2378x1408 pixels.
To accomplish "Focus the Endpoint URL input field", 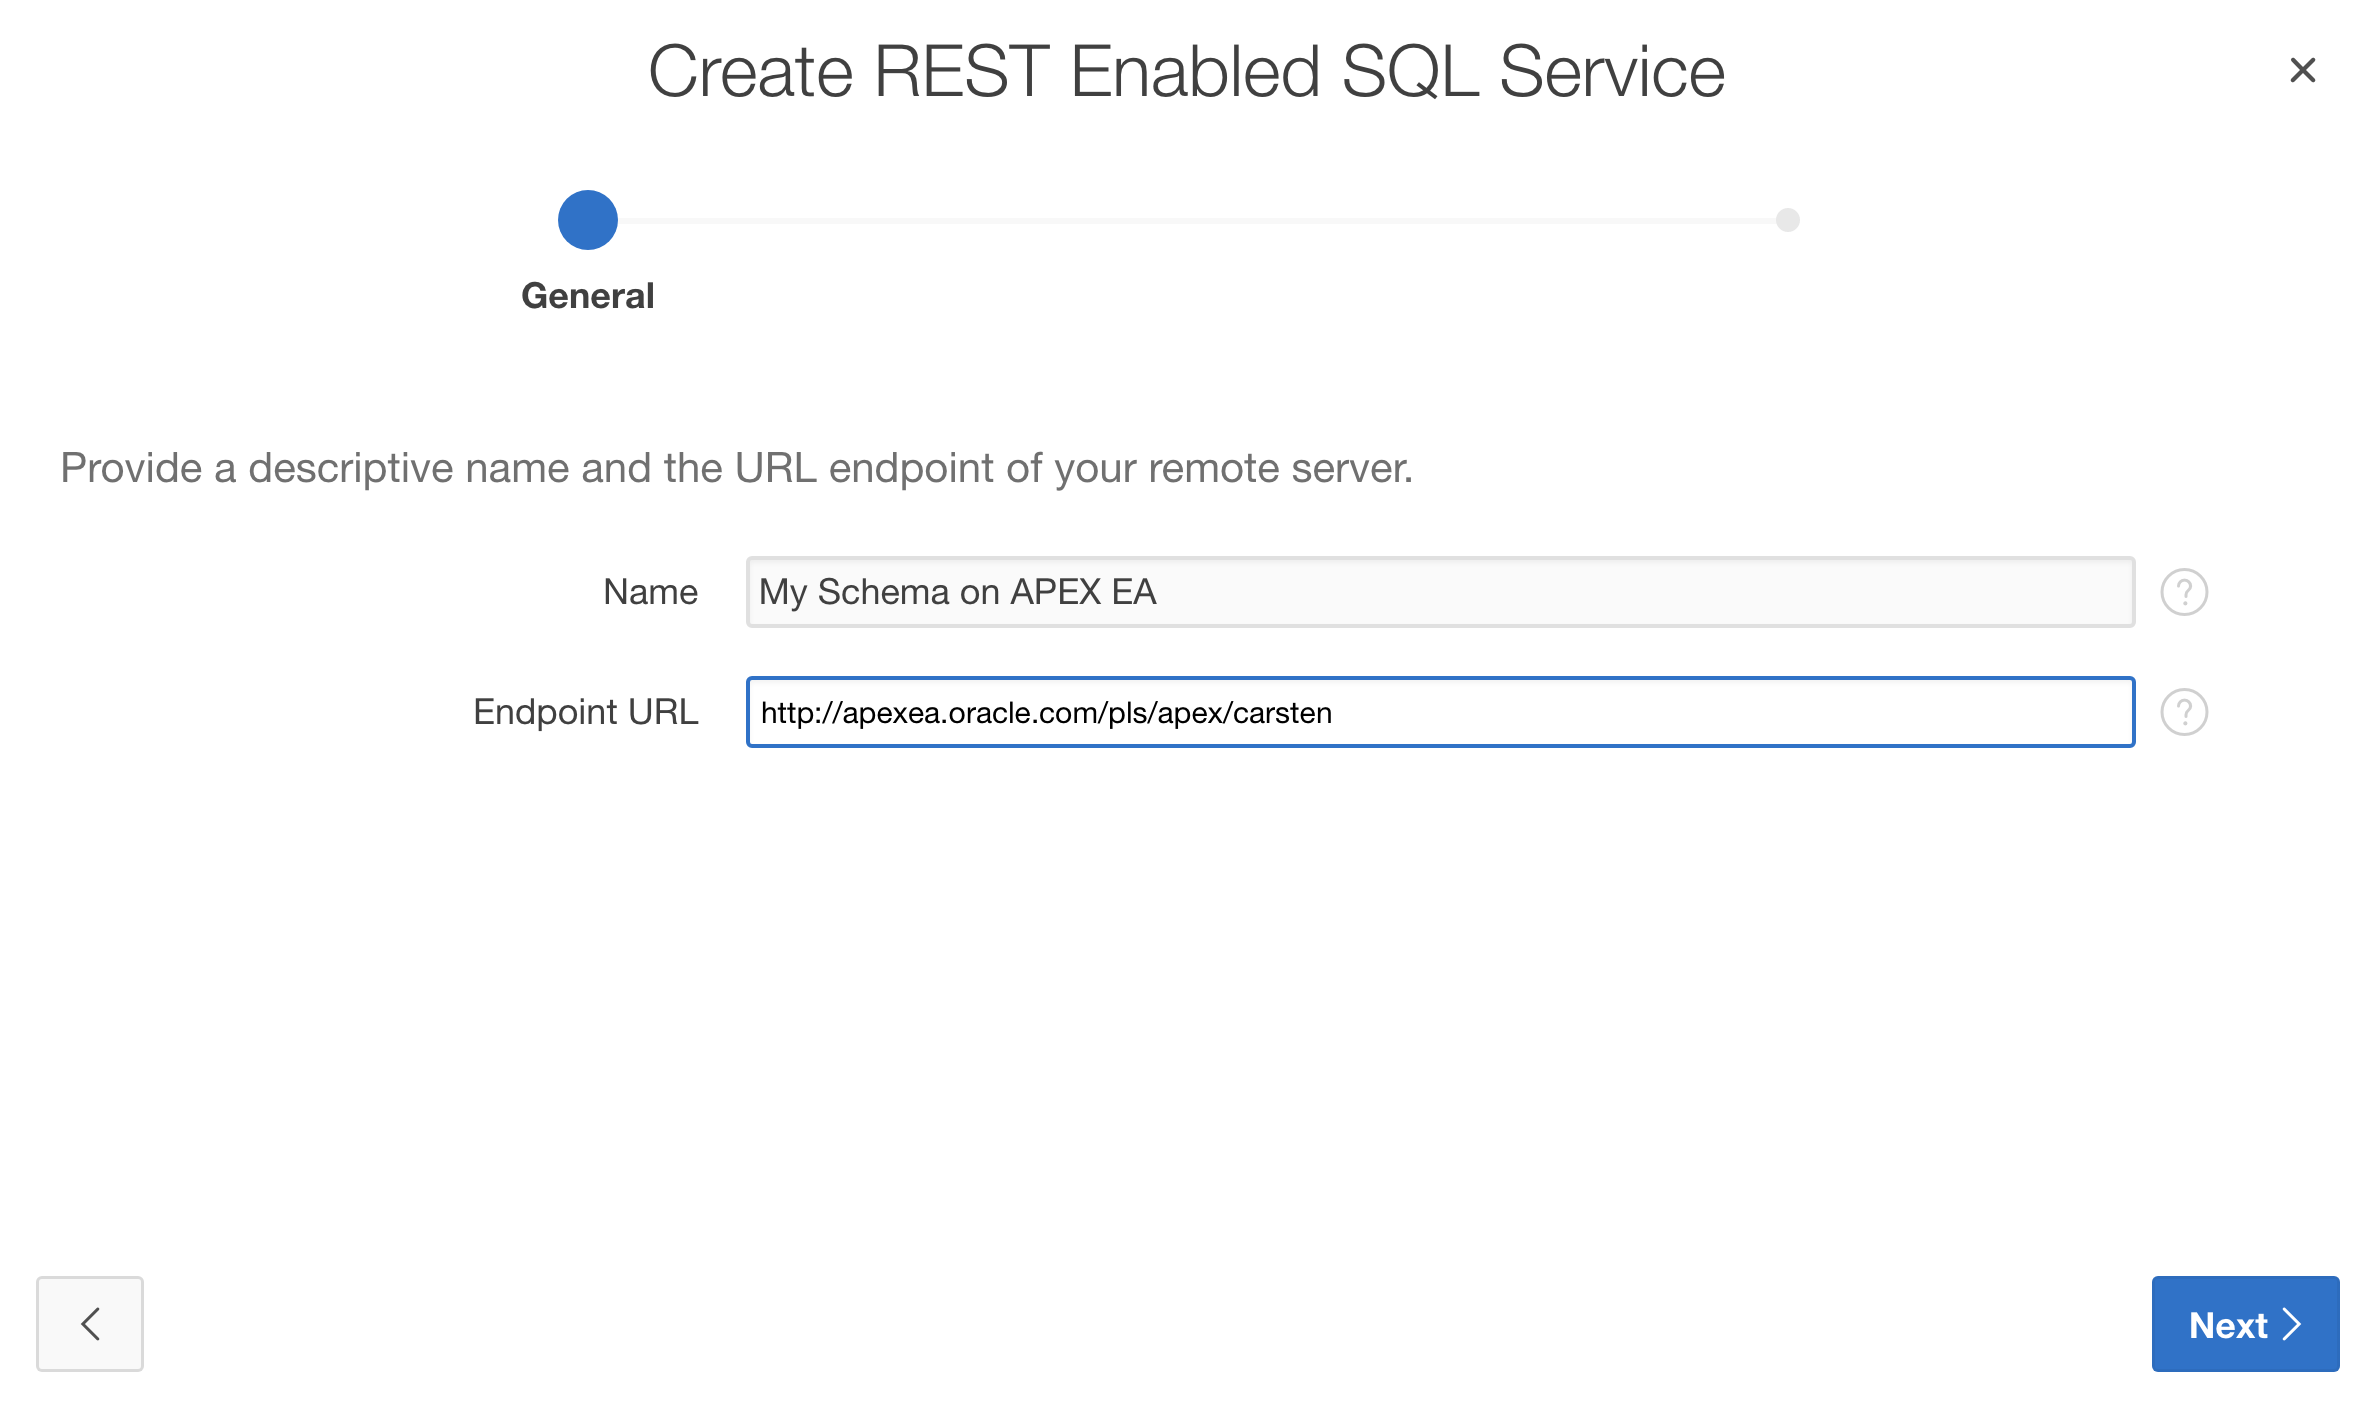I will (1700, 712).
